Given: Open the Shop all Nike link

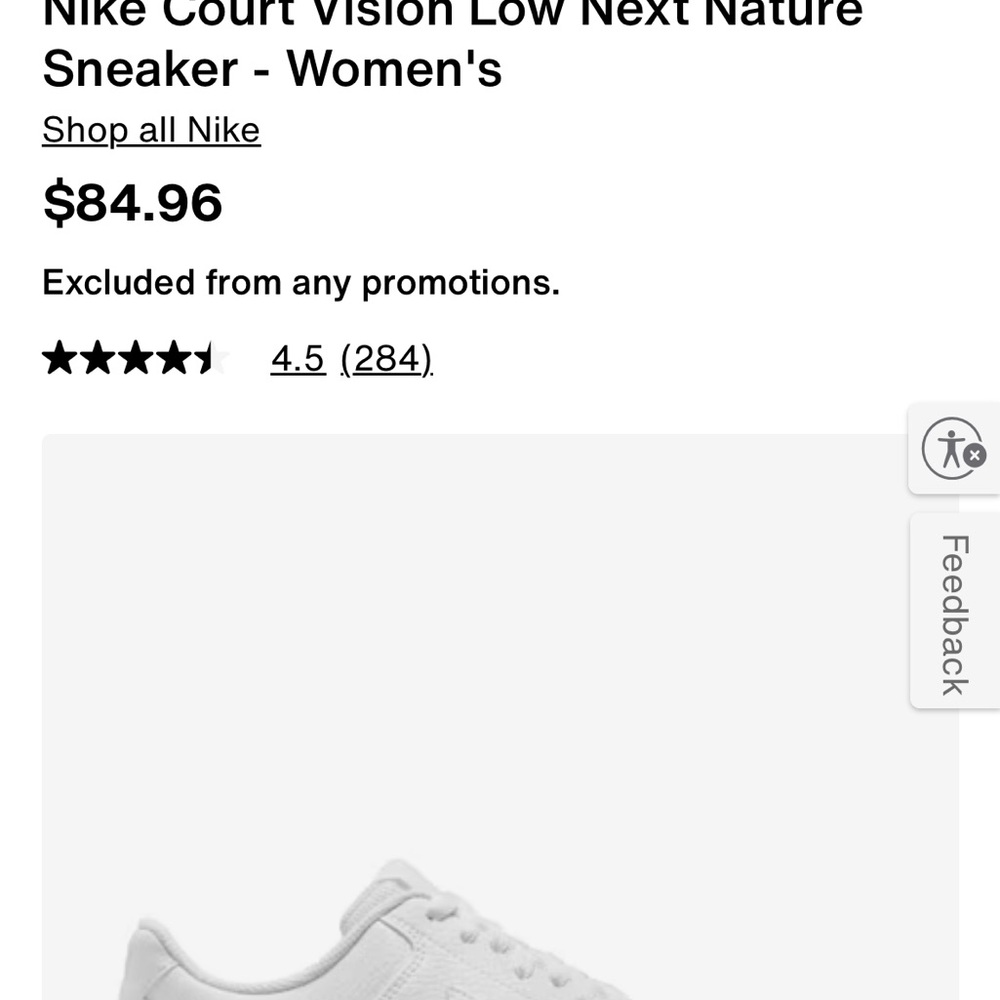Looking at the screenshot, I should pos(149,130).
